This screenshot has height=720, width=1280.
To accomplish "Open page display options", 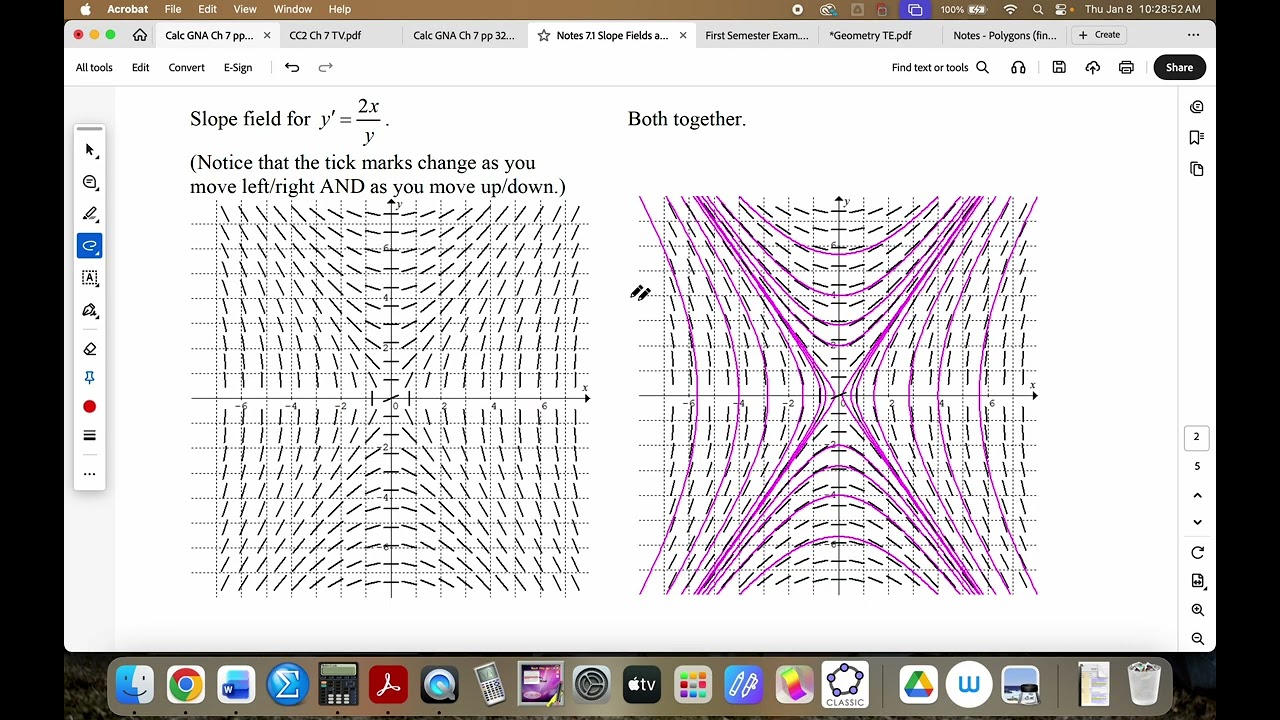I will [1197, 581].
